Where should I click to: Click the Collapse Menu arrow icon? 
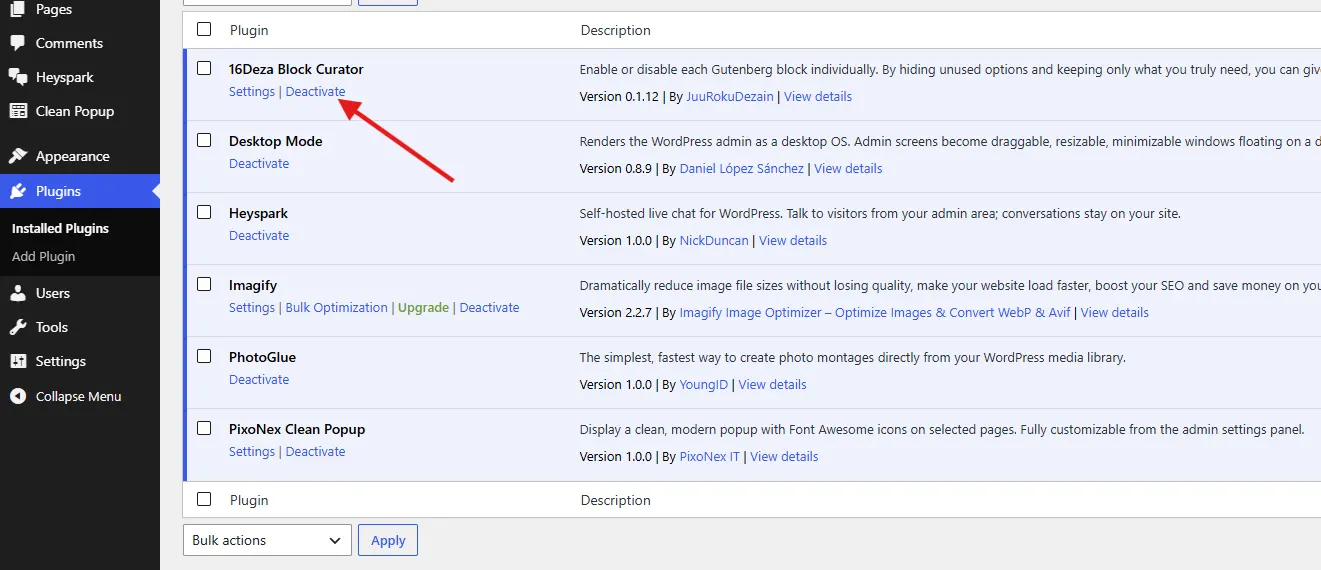(17, 396)
